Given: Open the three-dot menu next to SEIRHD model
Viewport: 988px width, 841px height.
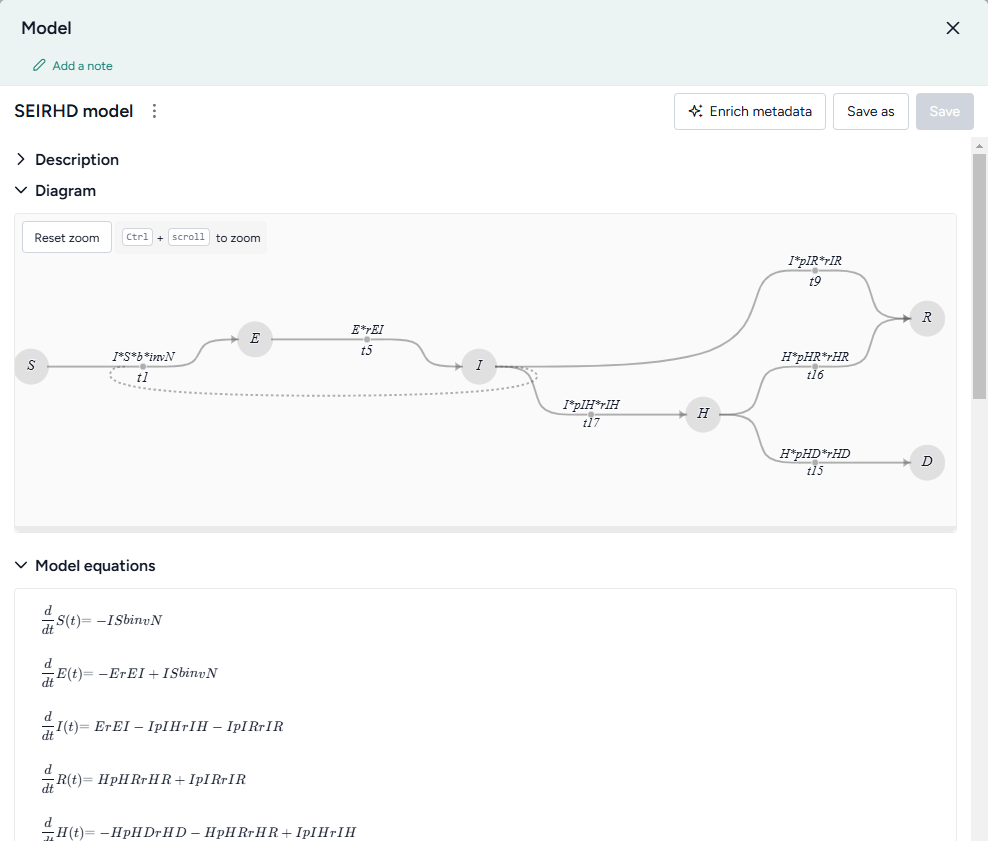Looking at the screenshot, I should click(x=154, y=111).
